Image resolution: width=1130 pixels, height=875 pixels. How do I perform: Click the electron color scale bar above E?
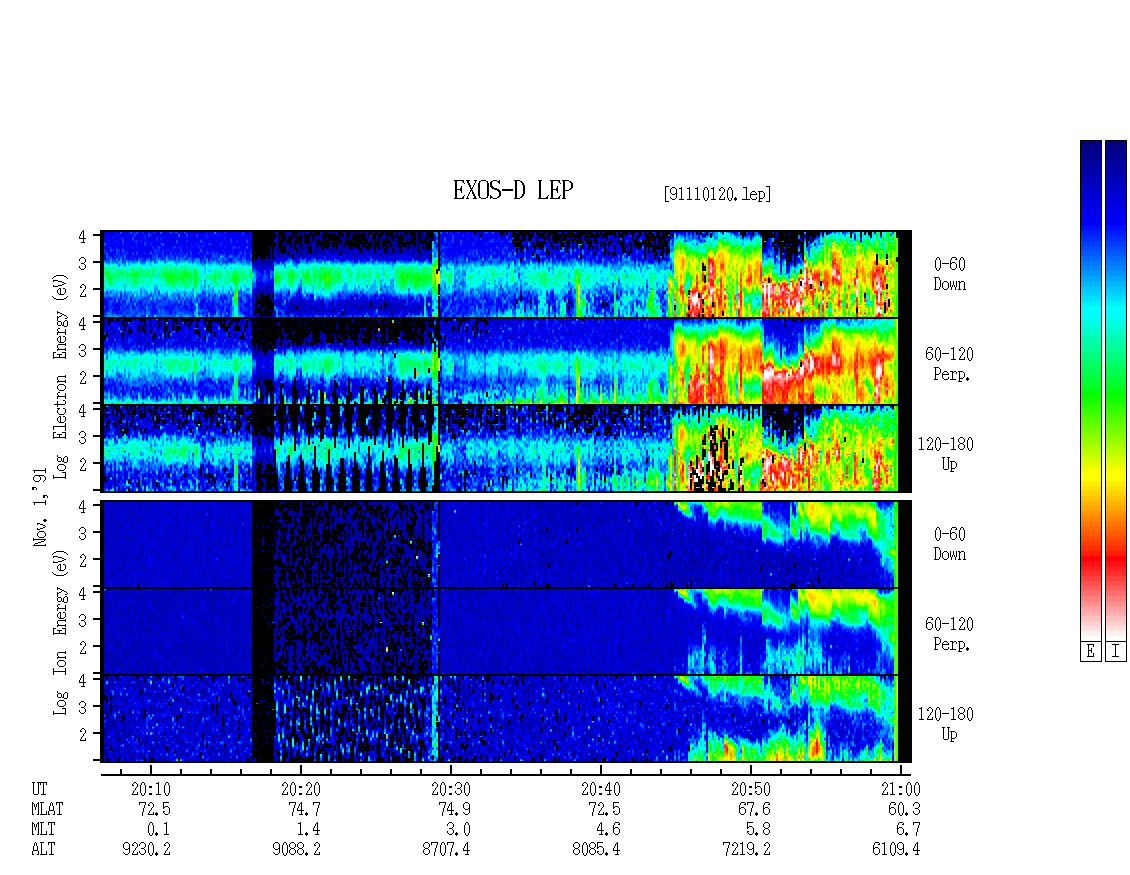(x=1090, y=390)
